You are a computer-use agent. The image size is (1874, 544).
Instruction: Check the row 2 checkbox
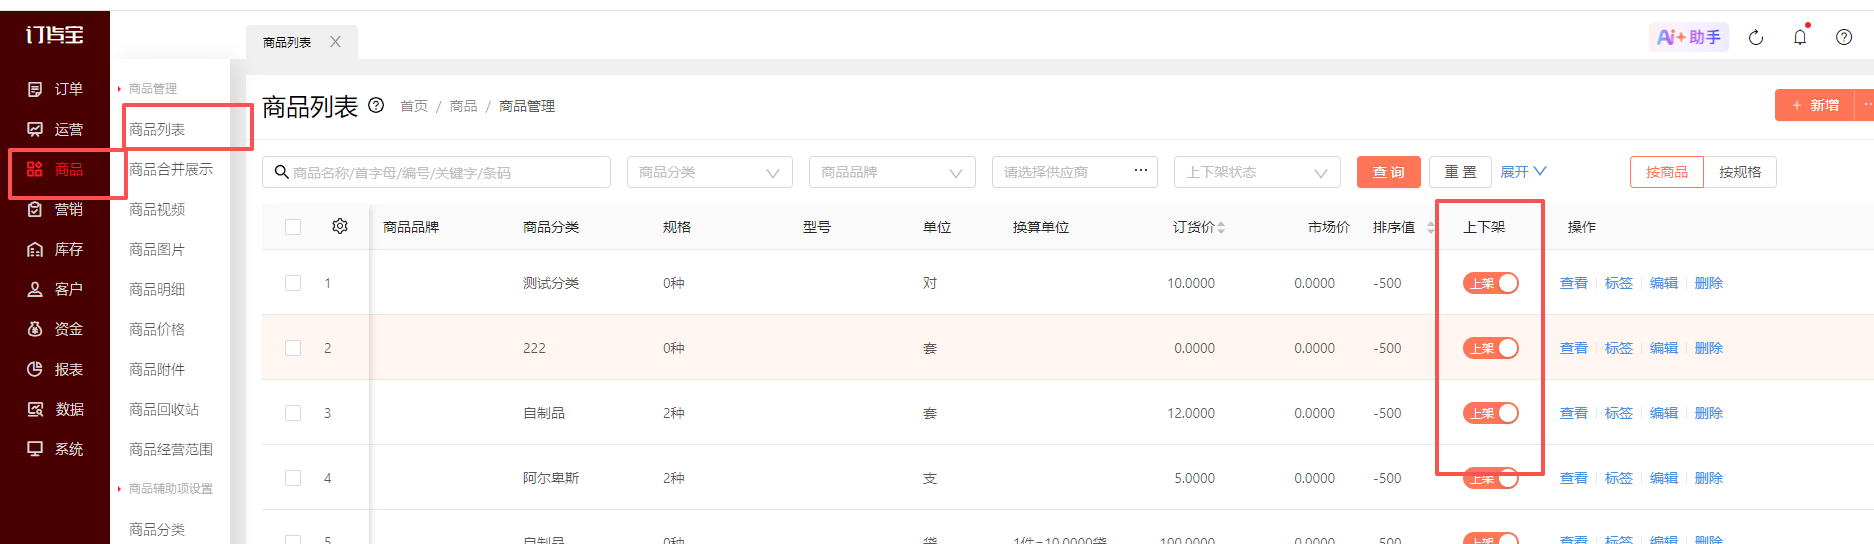293,348
